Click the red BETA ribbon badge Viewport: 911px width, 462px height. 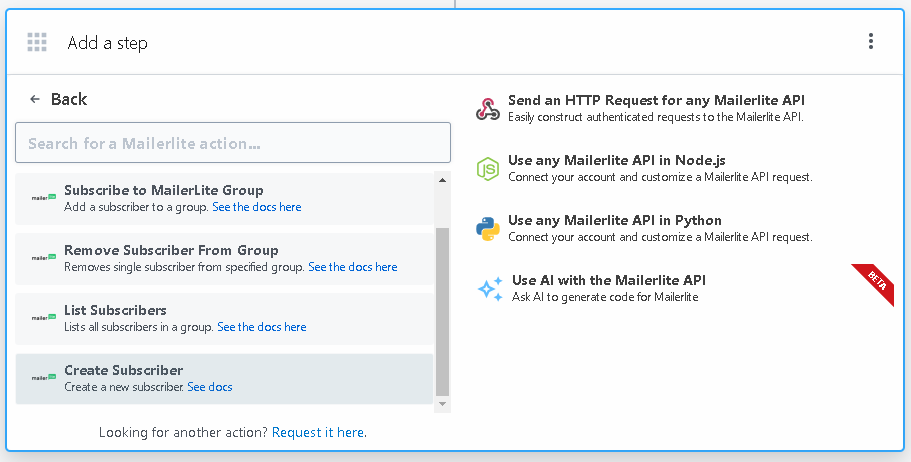(875, 283)
